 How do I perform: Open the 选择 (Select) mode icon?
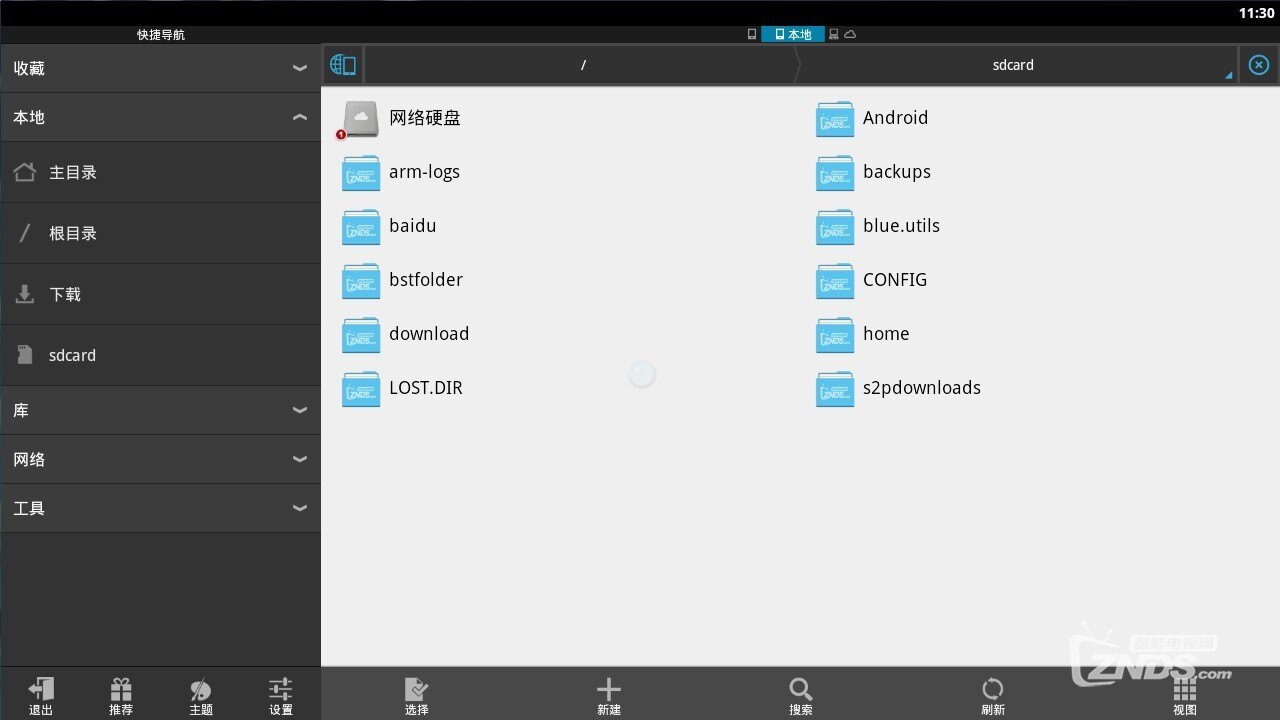416,695
